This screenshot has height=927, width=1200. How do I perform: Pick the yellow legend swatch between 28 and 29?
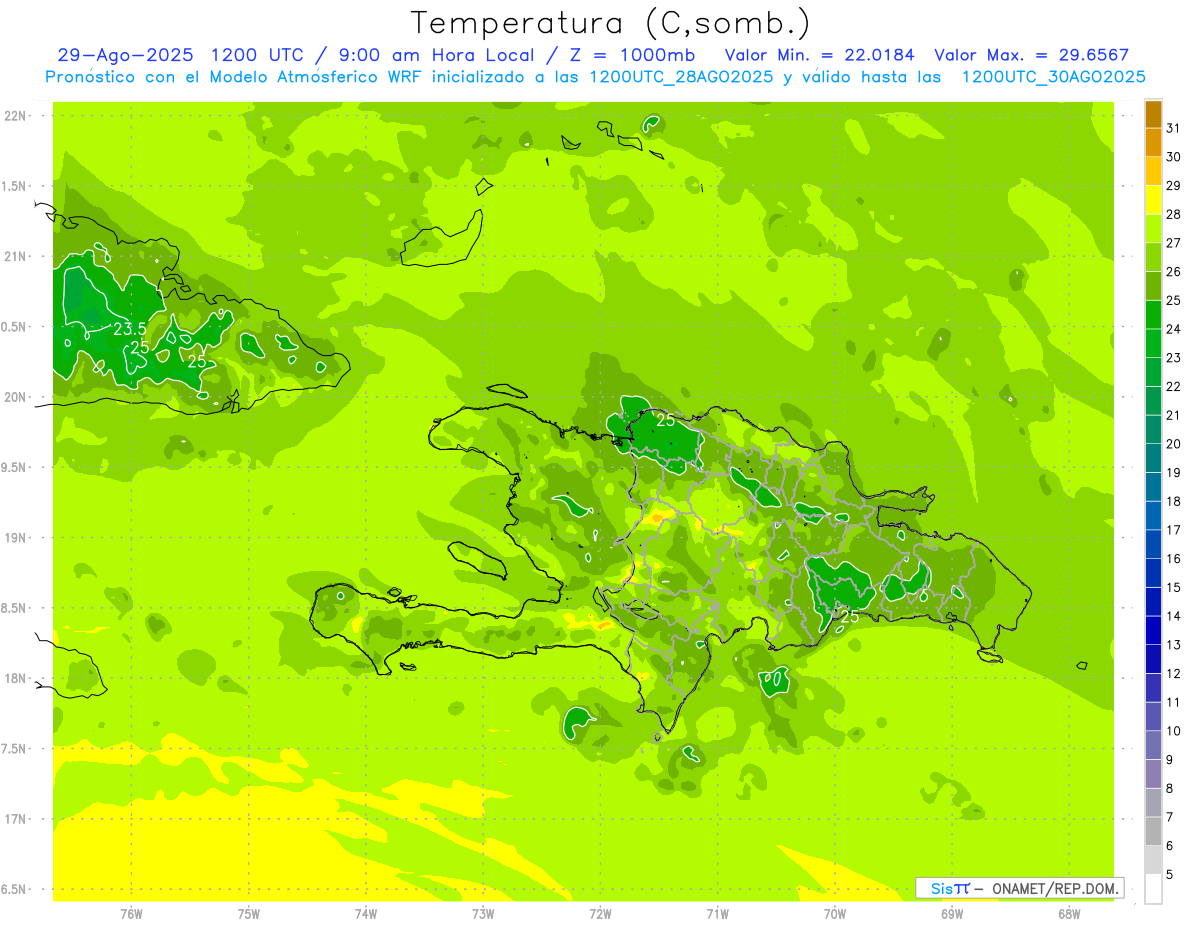click(1153, 200)
